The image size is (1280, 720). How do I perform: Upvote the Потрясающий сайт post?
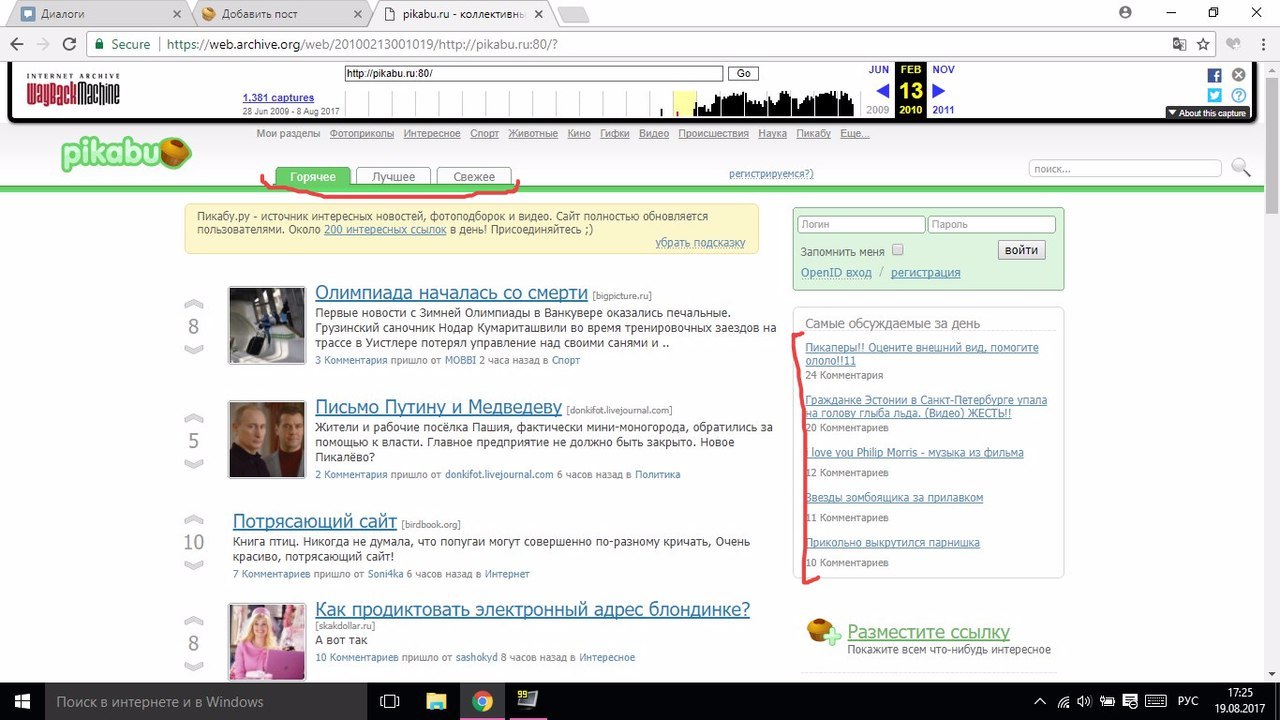[194, 520]
